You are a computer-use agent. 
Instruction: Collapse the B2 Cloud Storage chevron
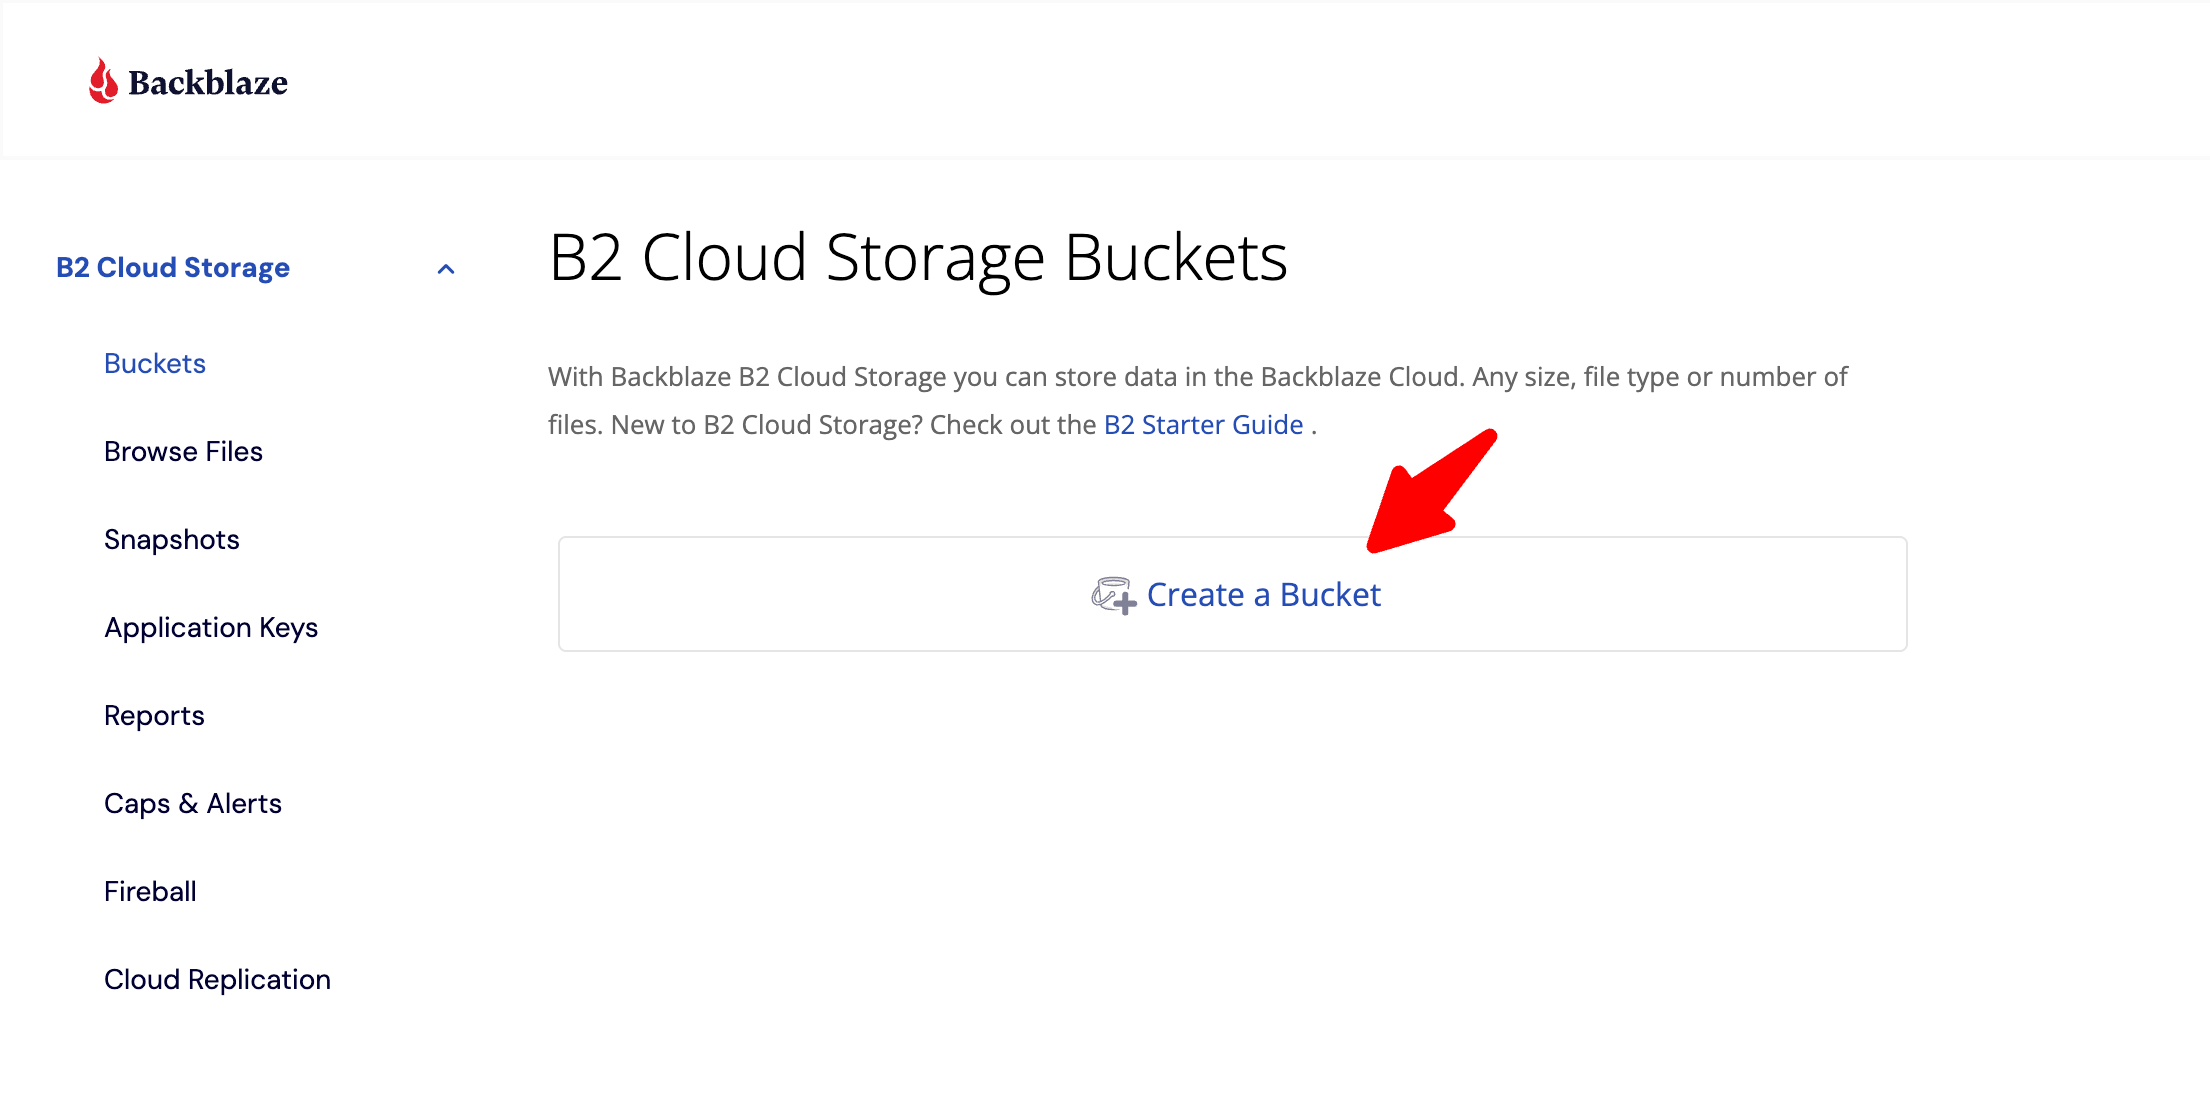pyautogui.click(x=446, y=269)
